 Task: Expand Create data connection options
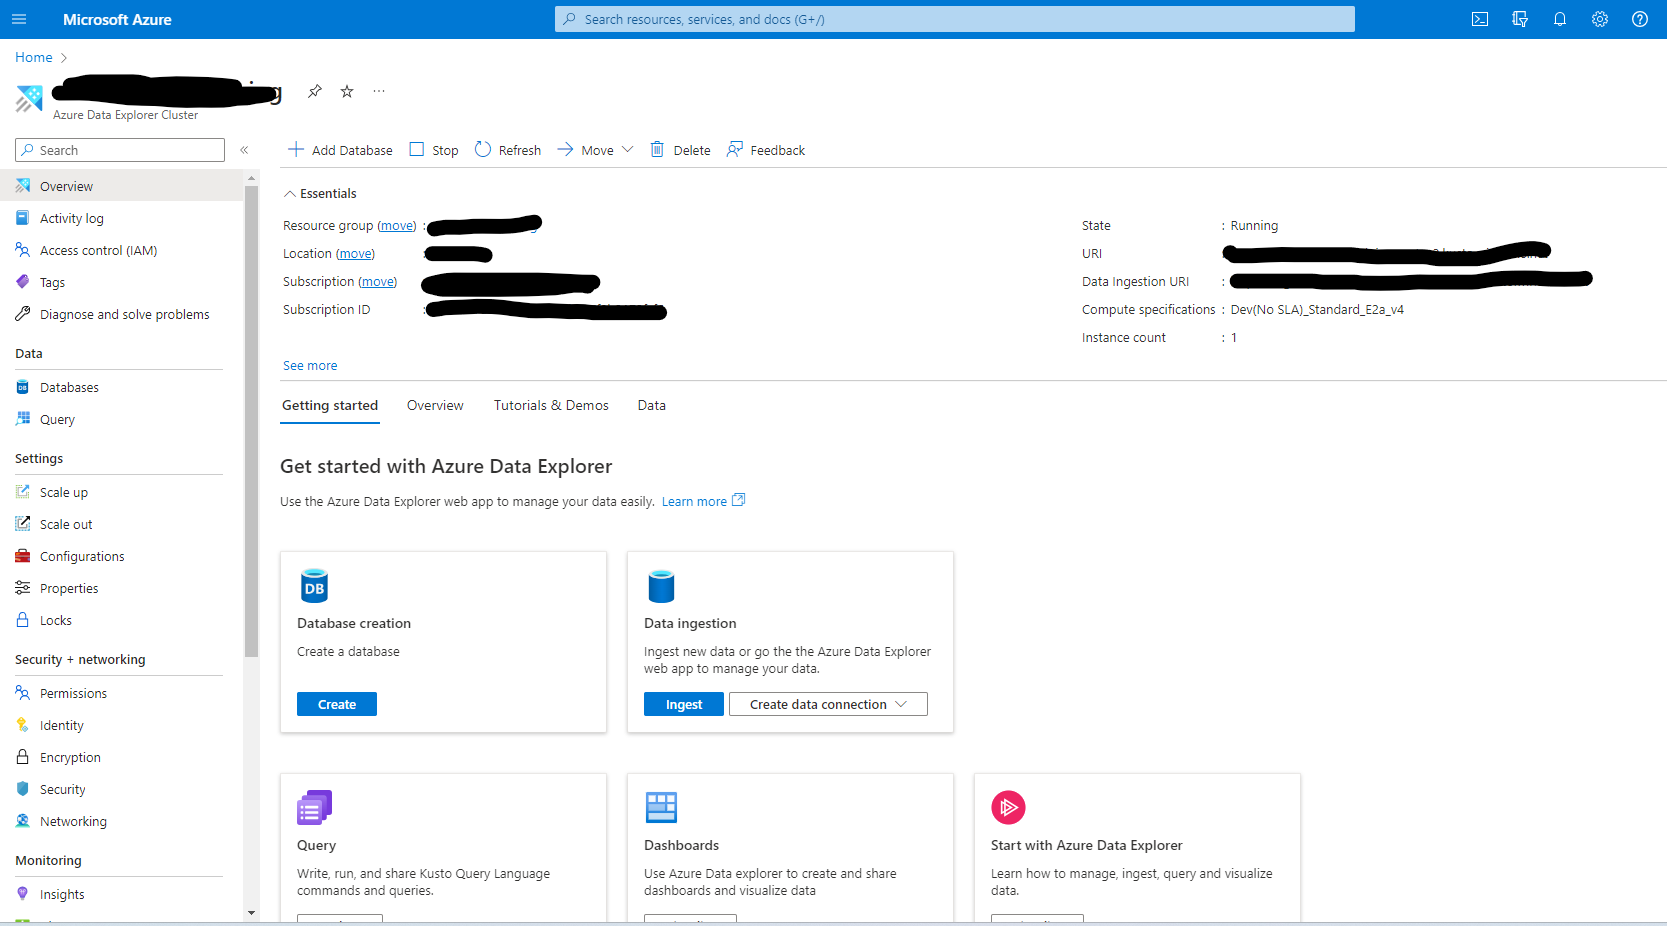coord(827,704)
